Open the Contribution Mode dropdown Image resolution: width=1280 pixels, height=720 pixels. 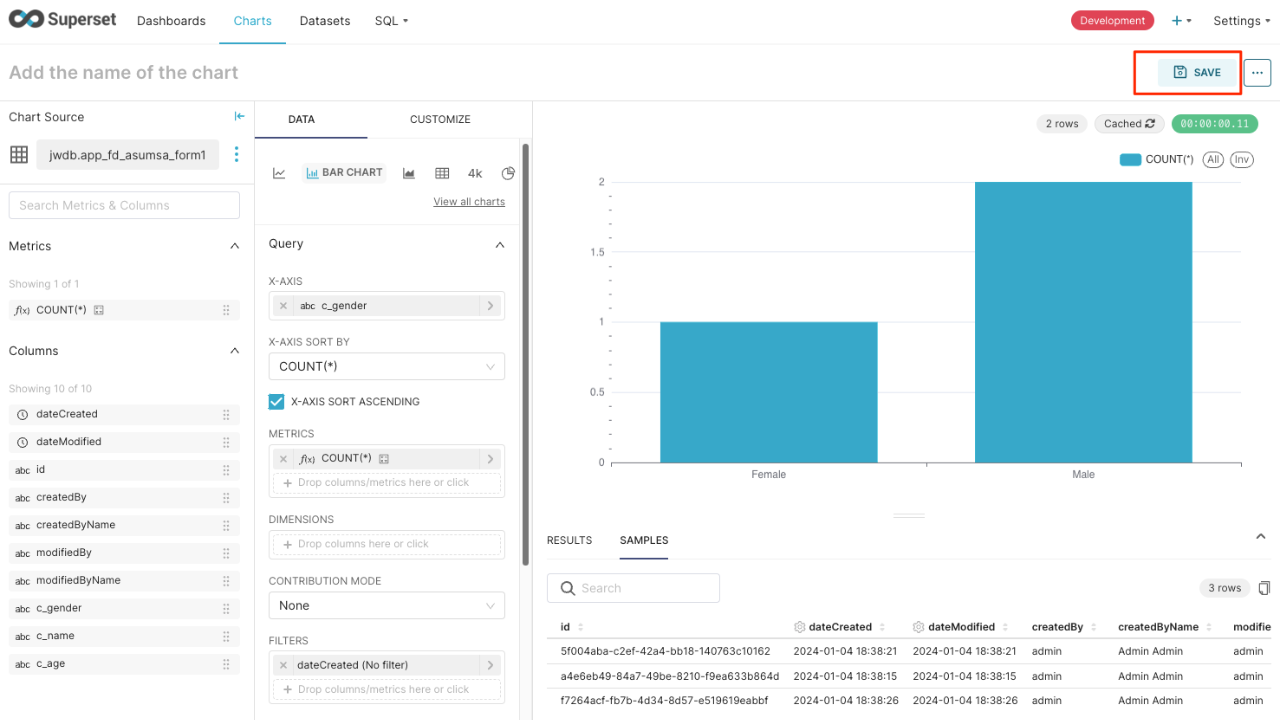tap(386, 606)
